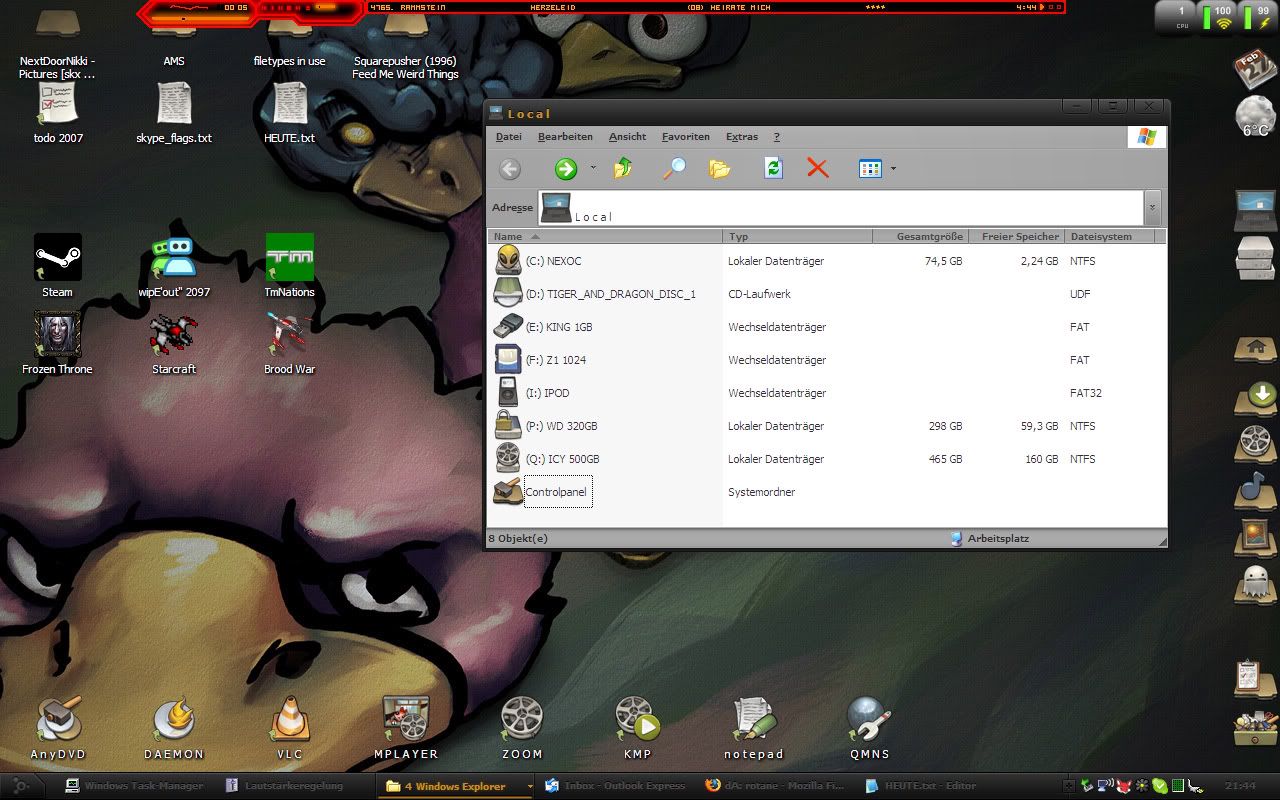This screenshot has height=800, width=1280.
Task: Expand the address bar dropdown chevron
Action: tap(1153, 208)
